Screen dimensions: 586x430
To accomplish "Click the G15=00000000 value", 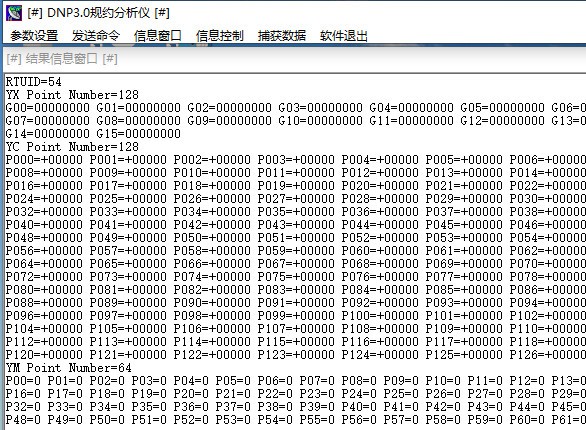I will click(138, 134).
